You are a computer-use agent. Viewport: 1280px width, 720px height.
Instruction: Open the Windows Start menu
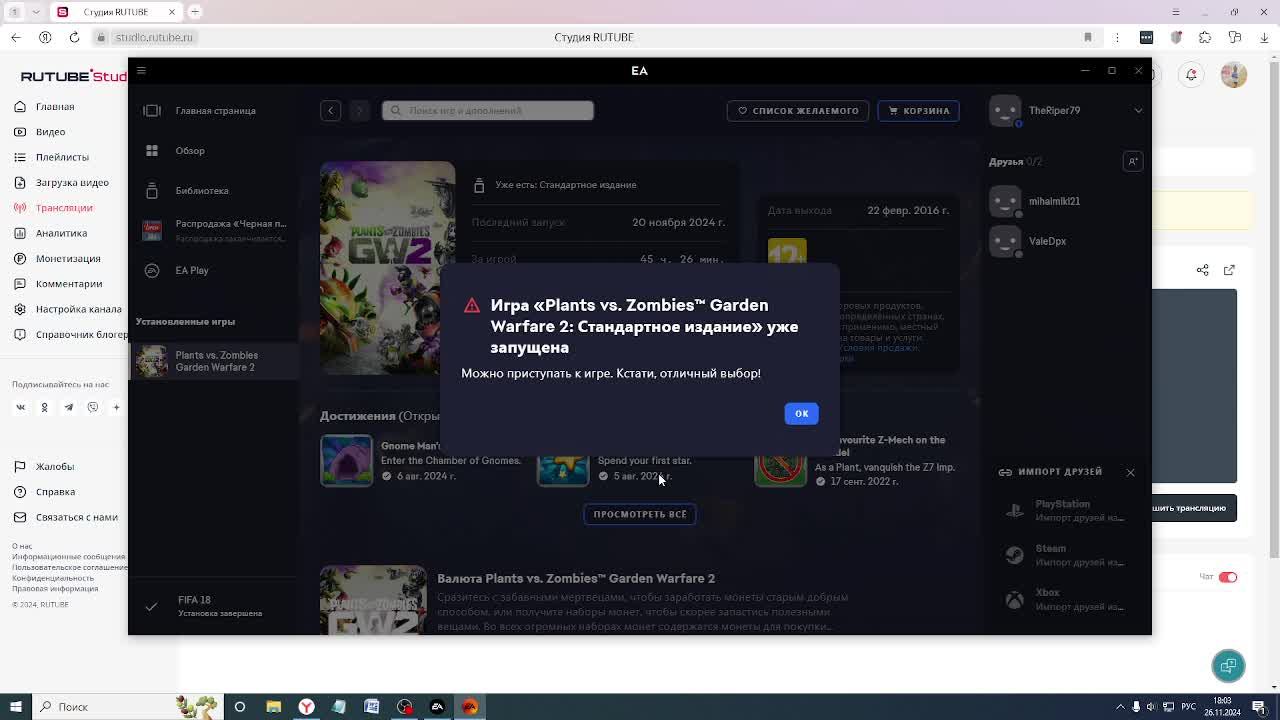click(16, 707)
